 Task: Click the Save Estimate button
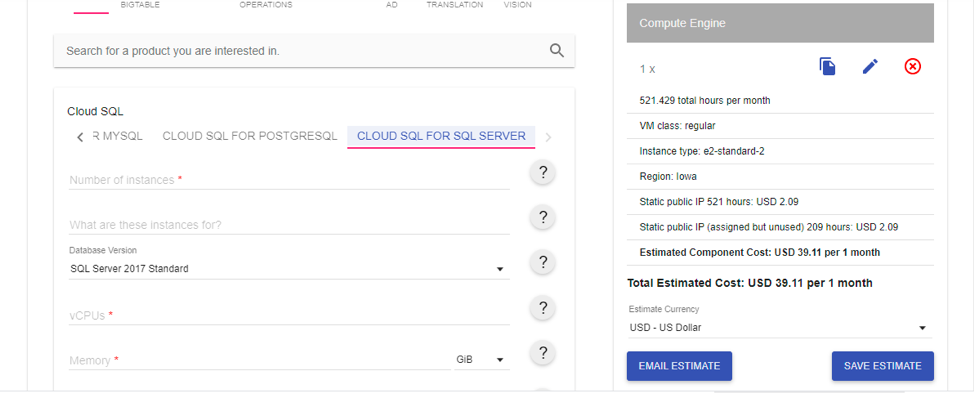point(883,366)
